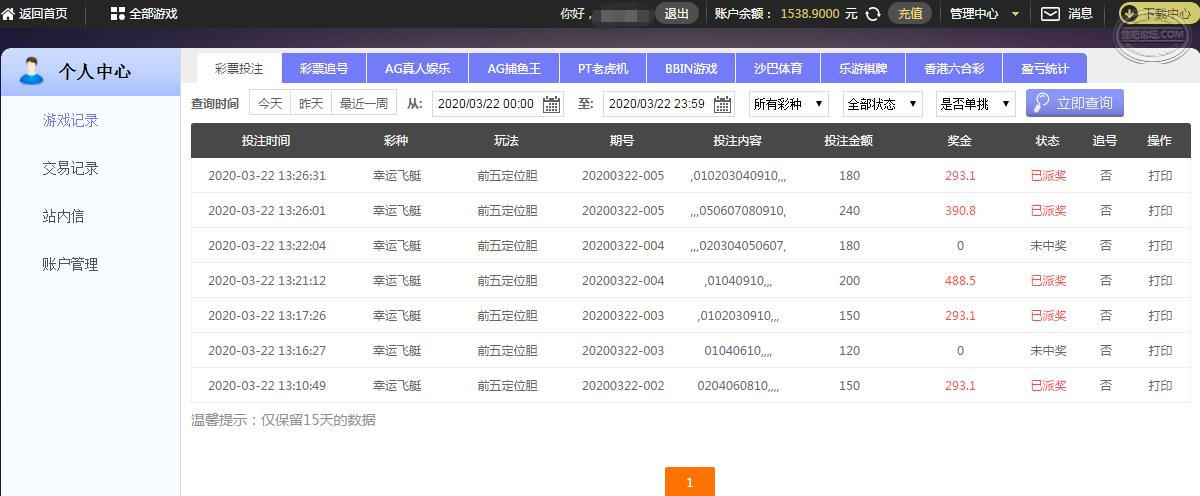
Task: Click the timestamp 2020-03-22 13:10:49
Action: (267, 386)
